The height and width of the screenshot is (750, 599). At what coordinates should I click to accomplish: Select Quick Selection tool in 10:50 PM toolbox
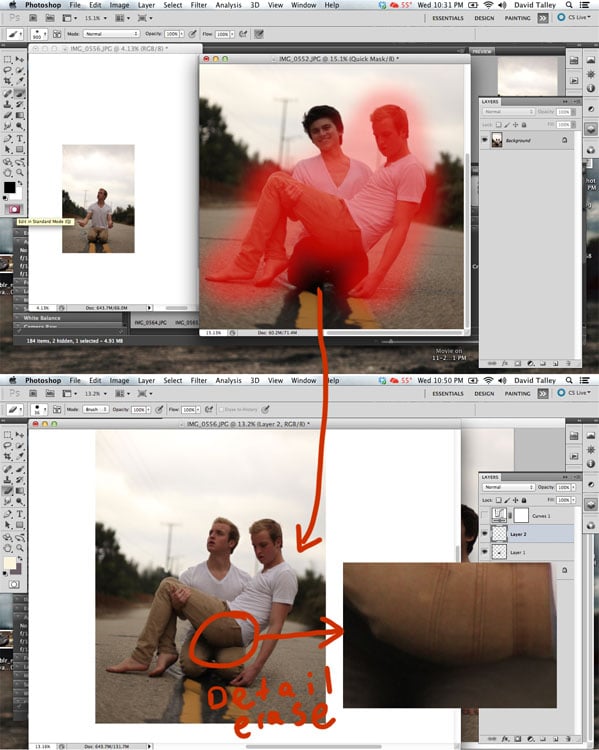point(20,446)
